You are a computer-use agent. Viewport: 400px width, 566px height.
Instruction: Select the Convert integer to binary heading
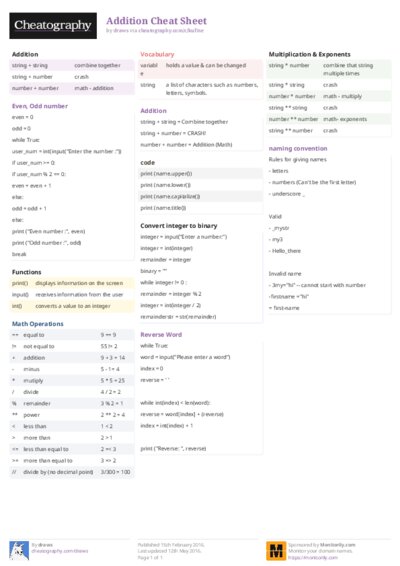click(x=179, y=226)
